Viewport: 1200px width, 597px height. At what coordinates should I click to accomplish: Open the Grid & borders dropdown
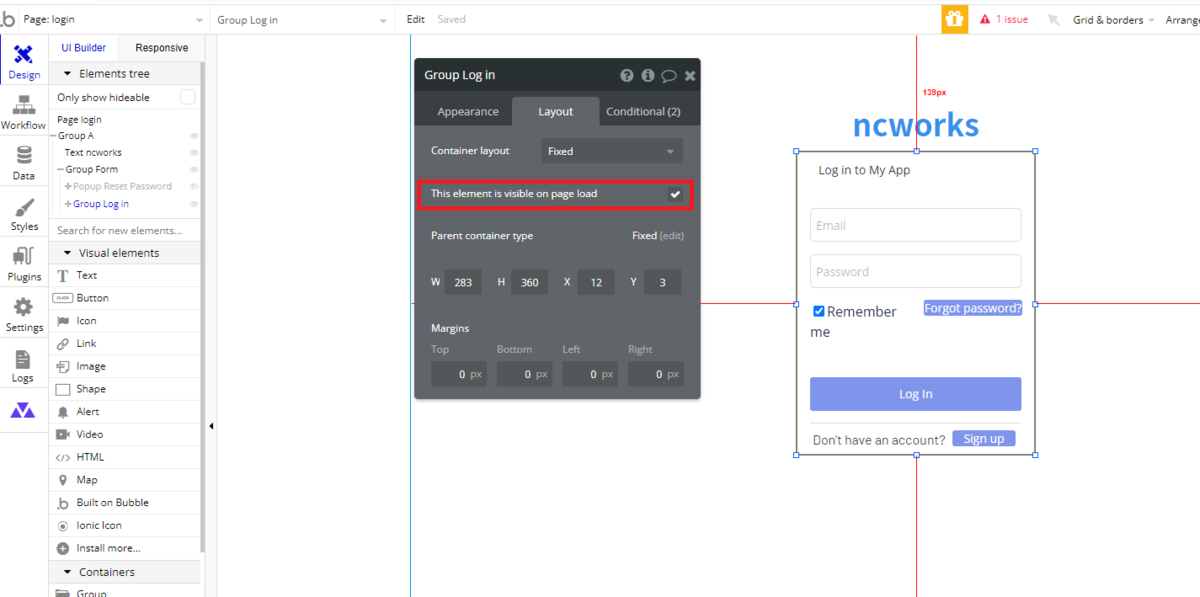click(x=1113, y=20)
